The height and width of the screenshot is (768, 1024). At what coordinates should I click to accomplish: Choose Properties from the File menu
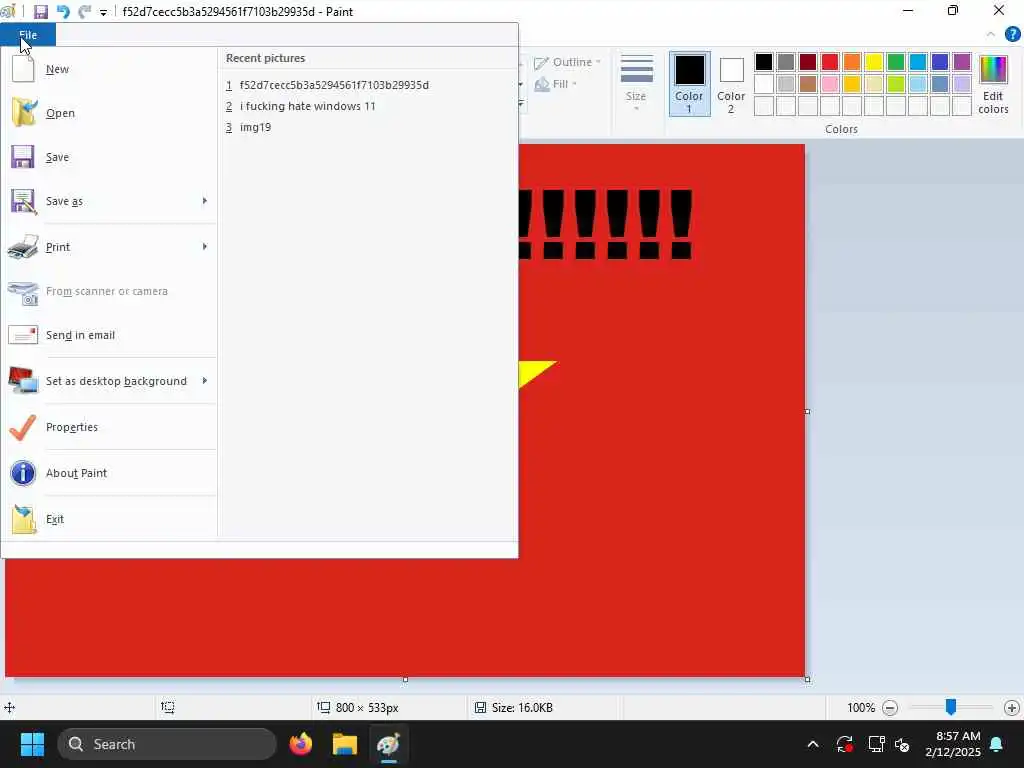pos(110,427)
